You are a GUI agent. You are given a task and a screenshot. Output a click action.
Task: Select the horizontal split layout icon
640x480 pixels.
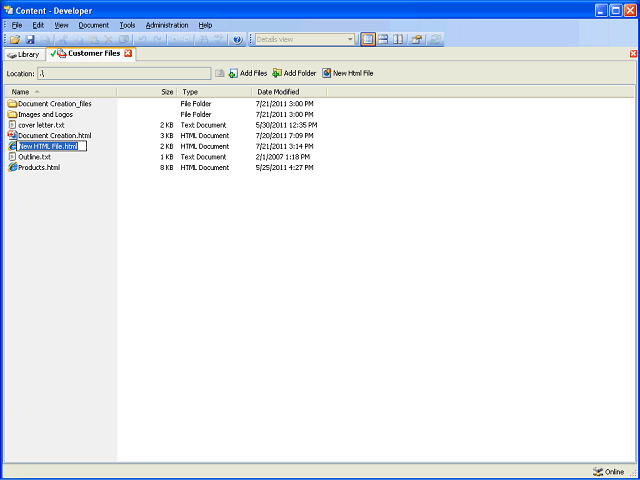click(x=383, y=40)
